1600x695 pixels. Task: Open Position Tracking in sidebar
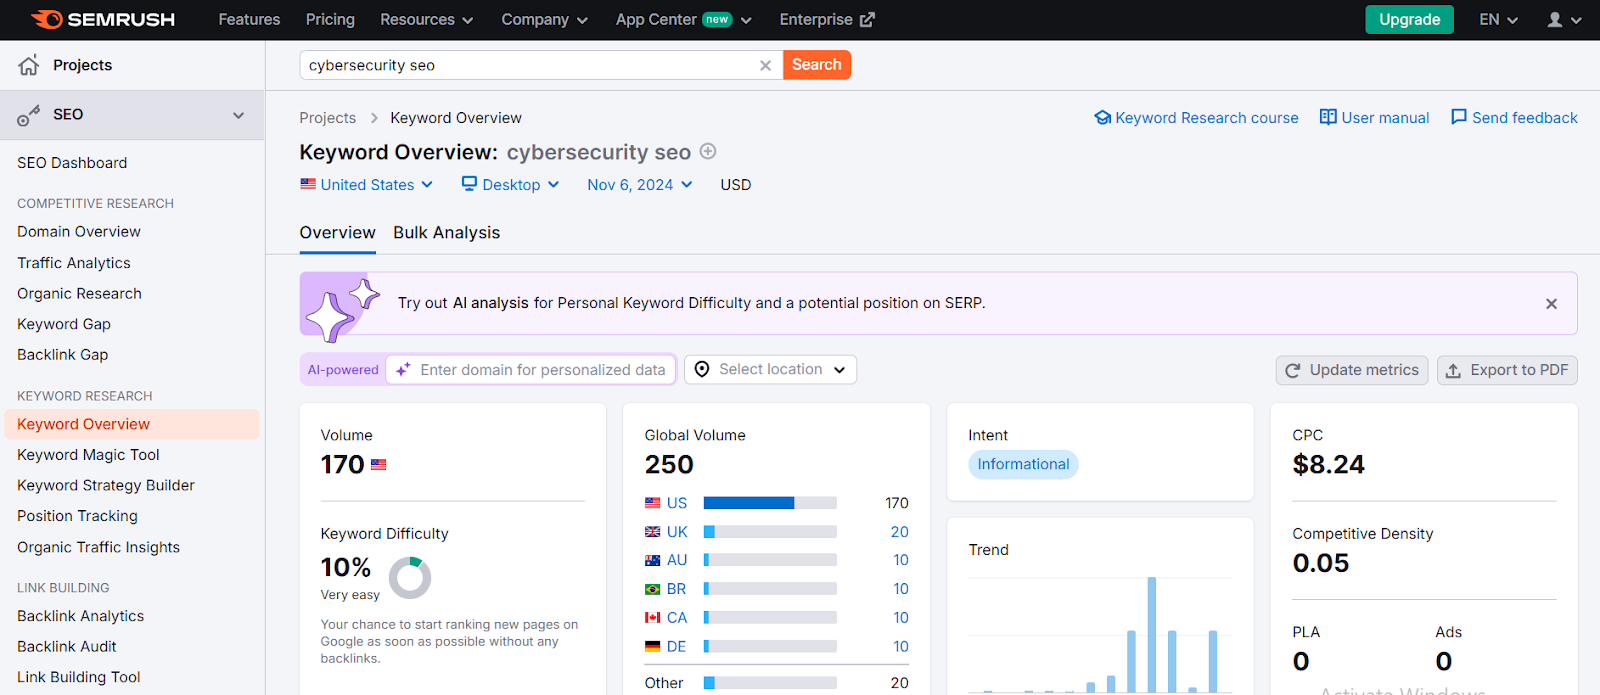[77, 516]
